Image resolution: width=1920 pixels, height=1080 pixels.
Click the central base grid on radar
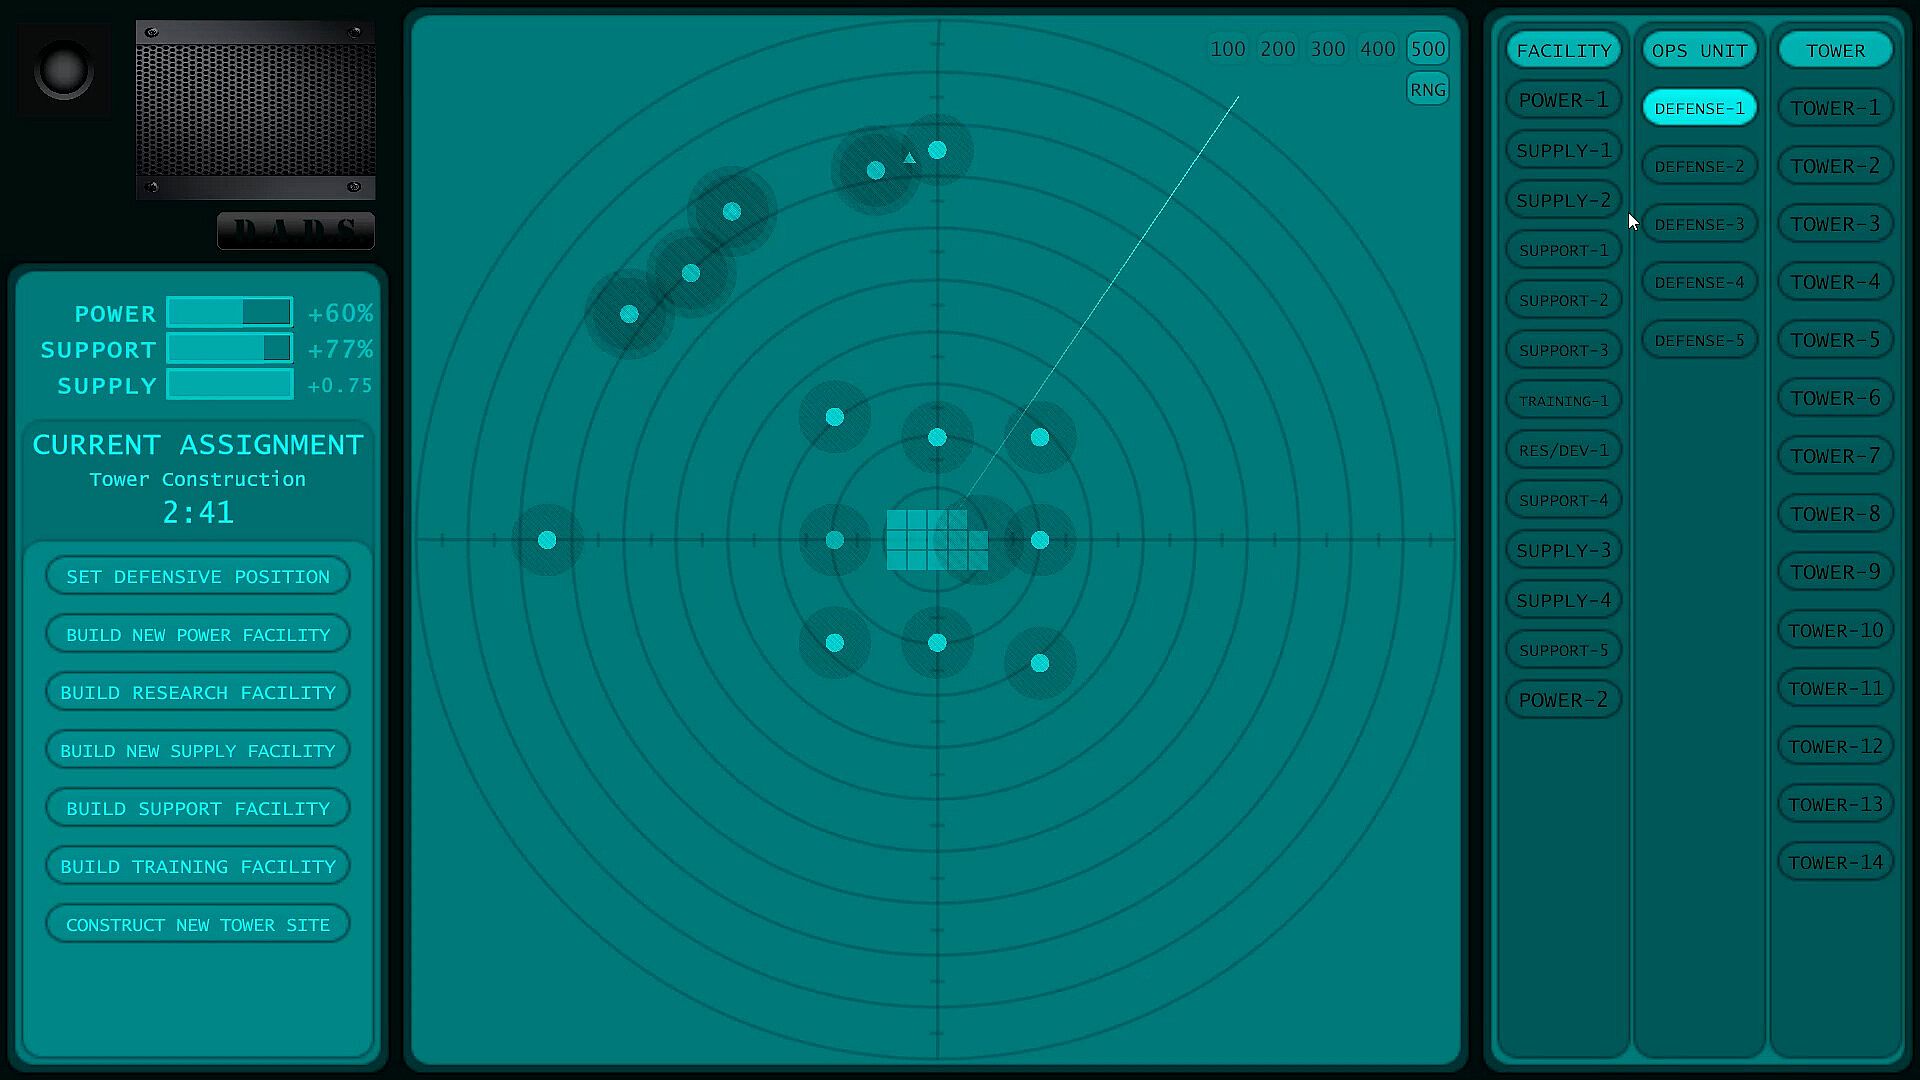[x=936, y=540]
